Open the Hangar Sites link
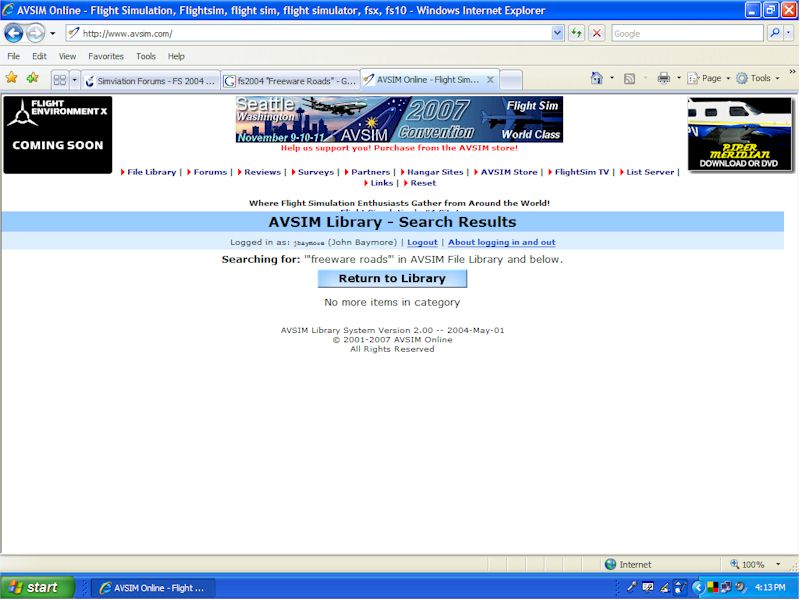 (x=435, y=172)
